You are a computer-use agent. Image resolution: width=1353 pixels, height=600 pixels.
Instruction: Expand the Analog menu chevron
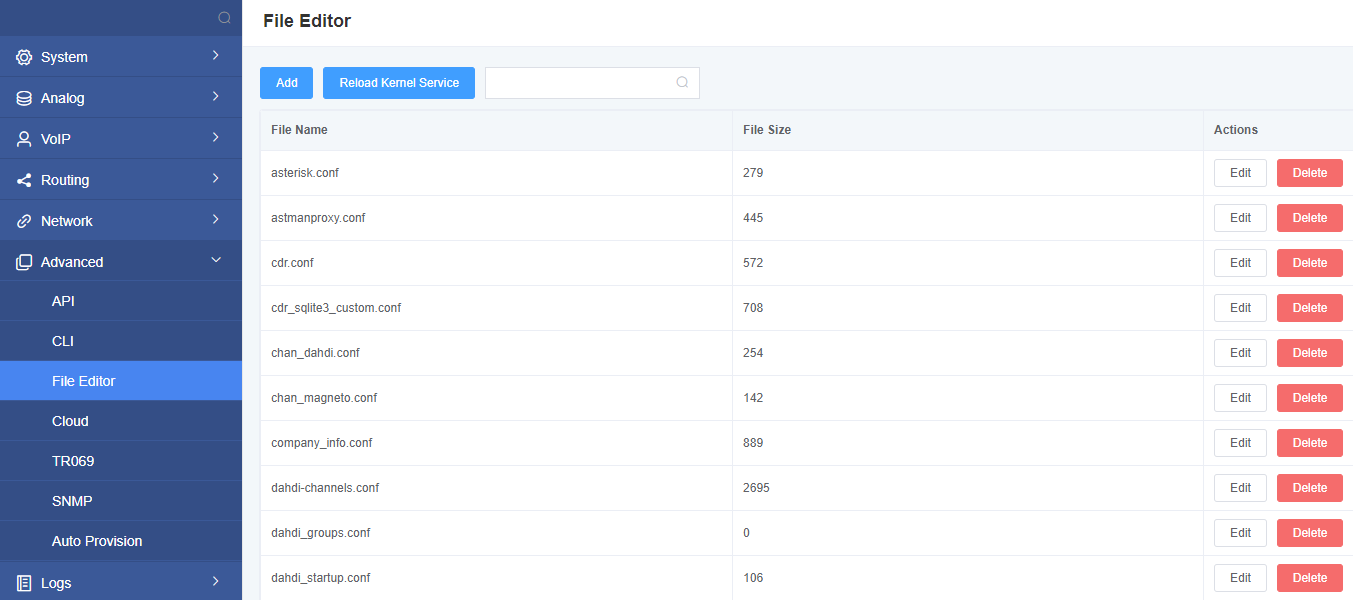point(215,97)
